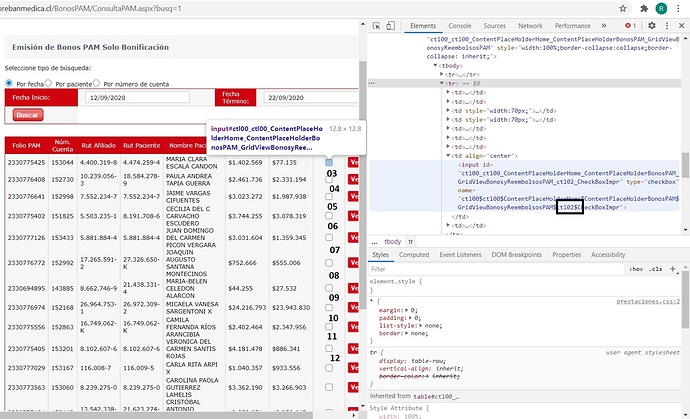
Task: Expand the border property value
Action: point(407,333)
